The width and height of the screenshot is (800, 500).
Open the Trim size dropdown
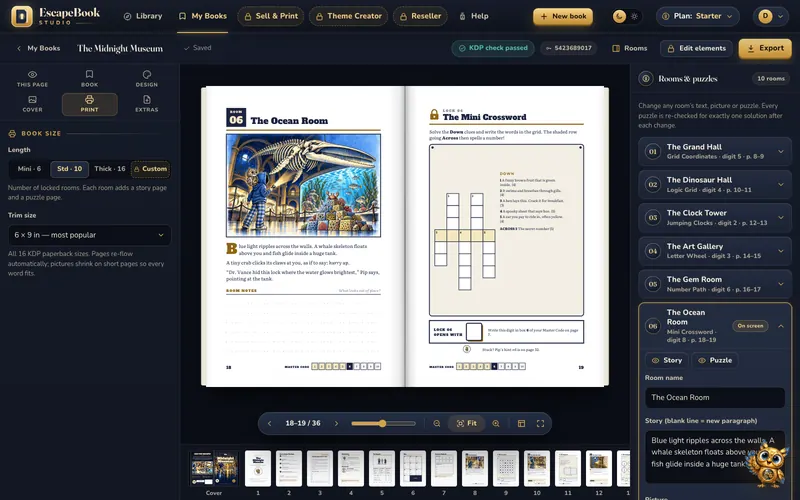[x=89, y=235]
